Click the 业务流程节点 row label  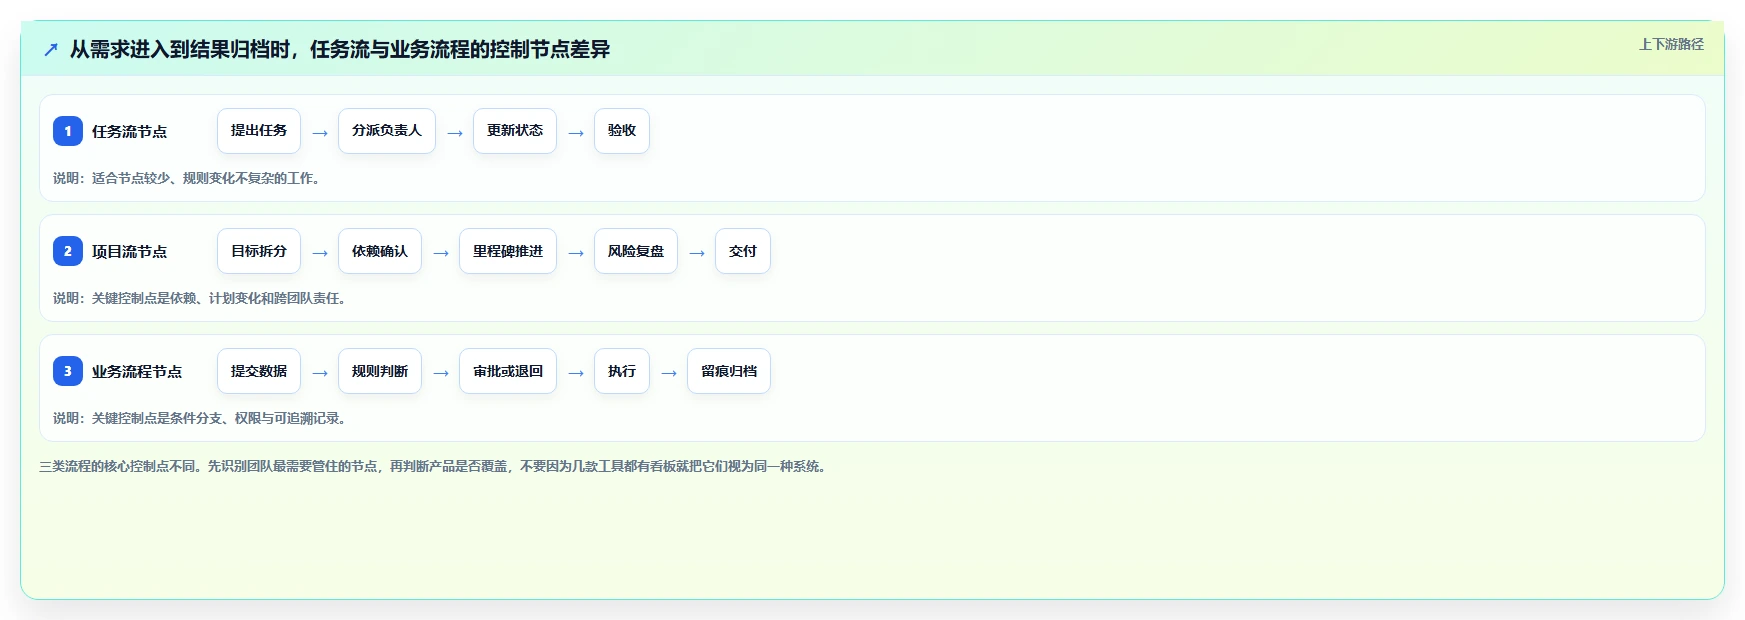pos(137,371)
